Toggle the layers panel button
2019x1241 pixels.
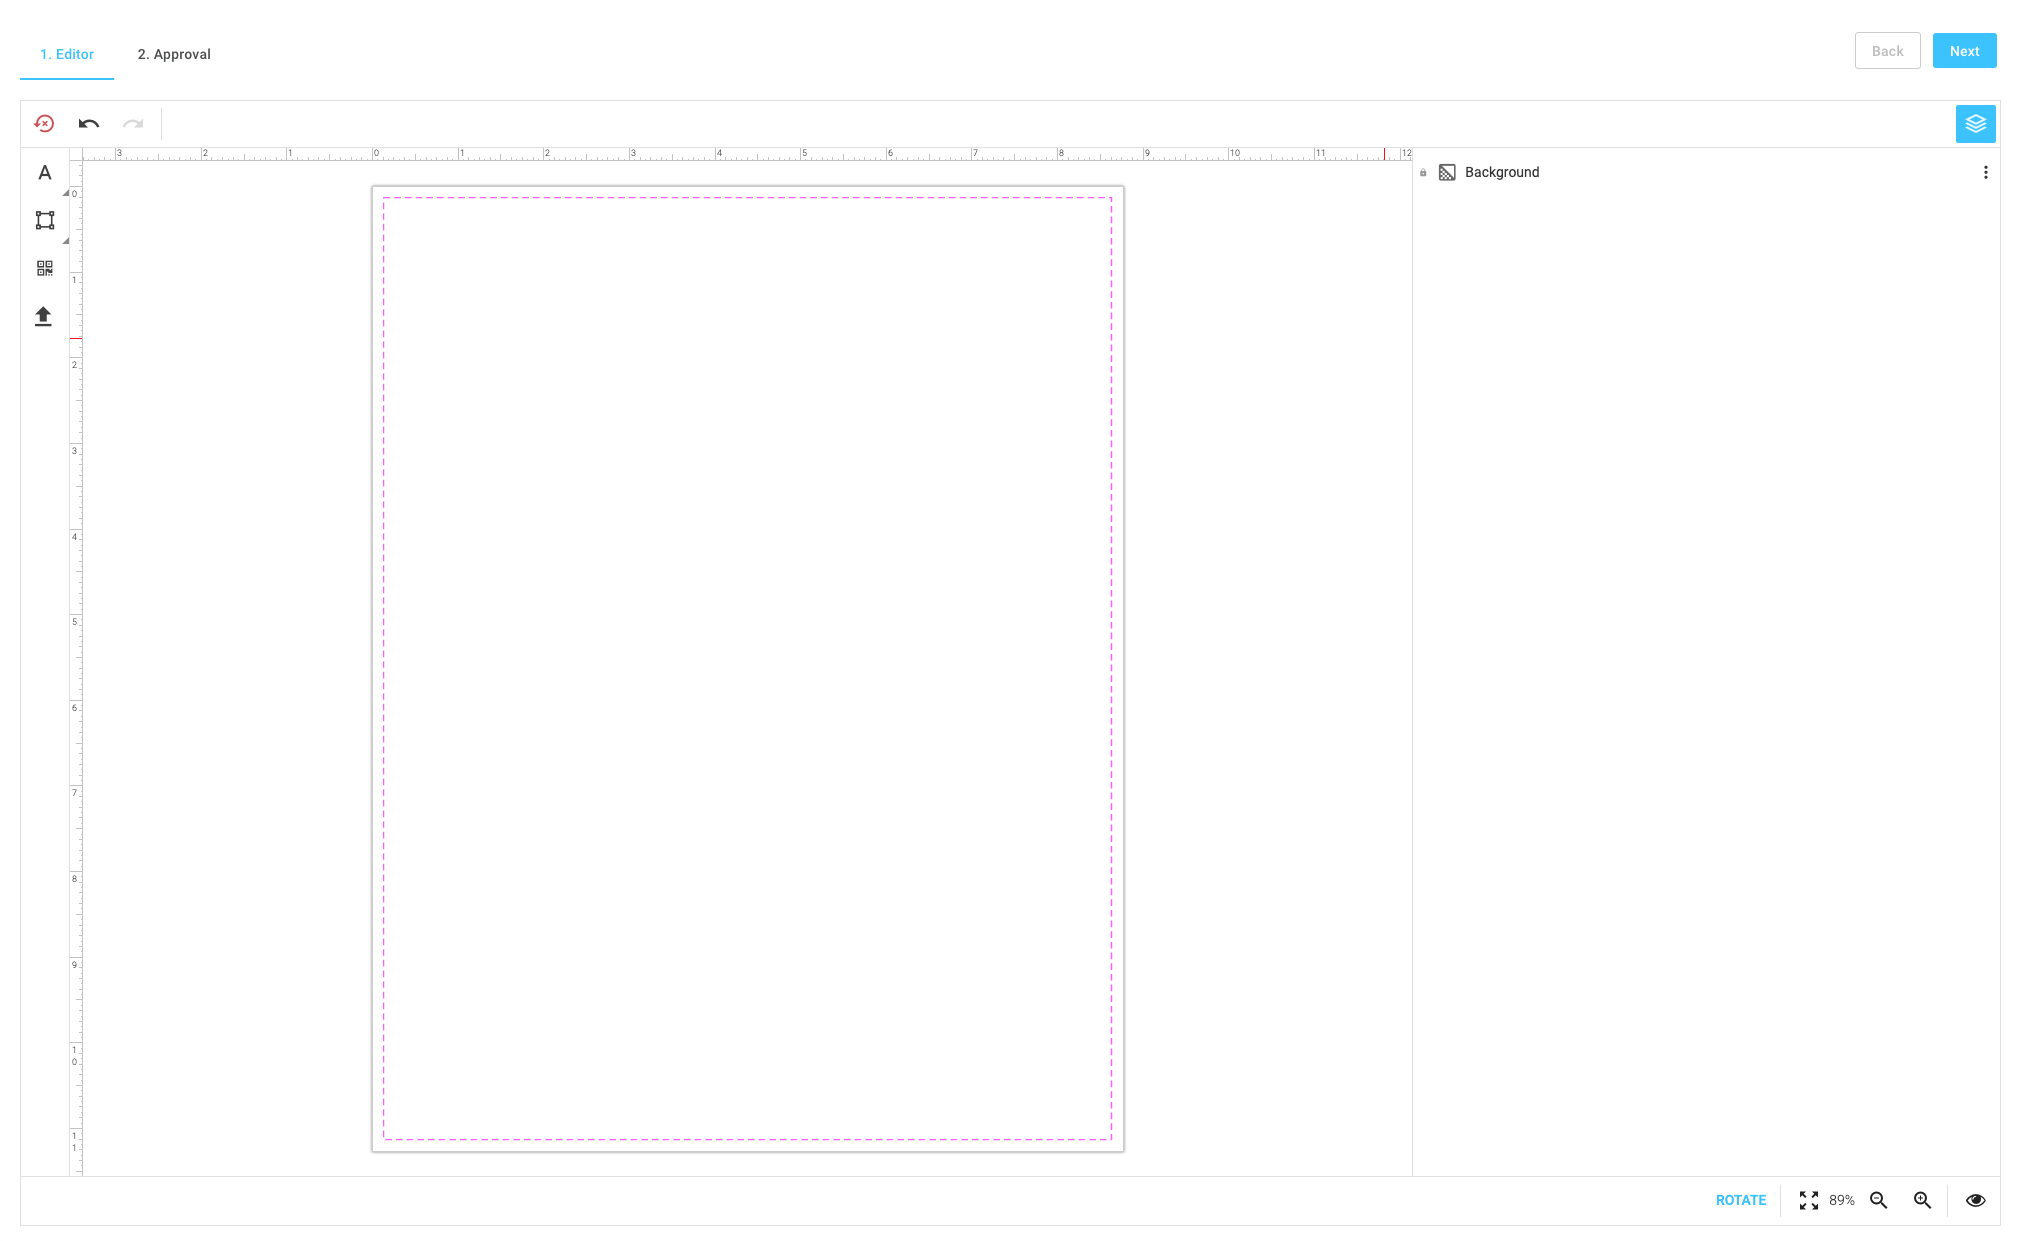coord(1975,124)
